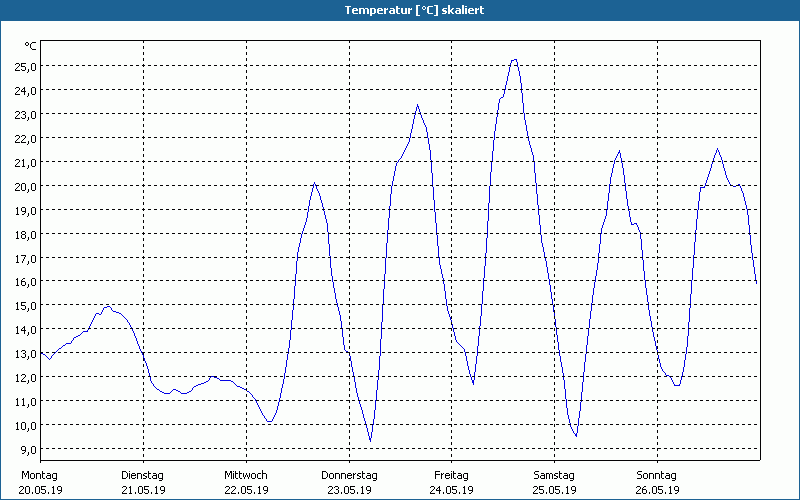This screenshot has height=500, width=800.
Task: Click the 20,0 y-axis value label
Action: (25, 186)
